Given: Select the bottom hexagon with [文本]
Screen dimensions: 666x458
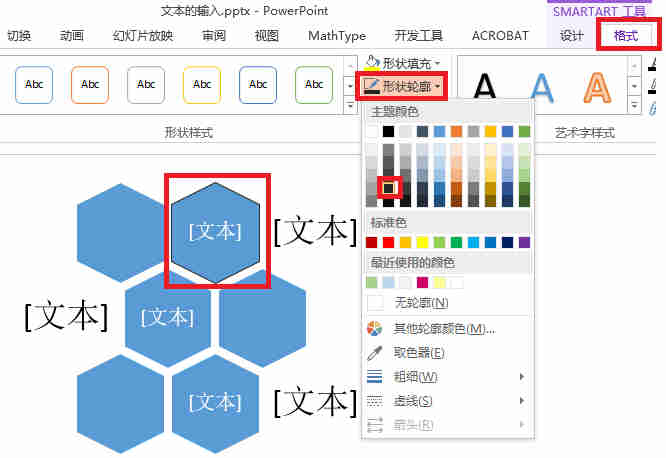Looking at the screenshot, I should (x=215, y=404).
